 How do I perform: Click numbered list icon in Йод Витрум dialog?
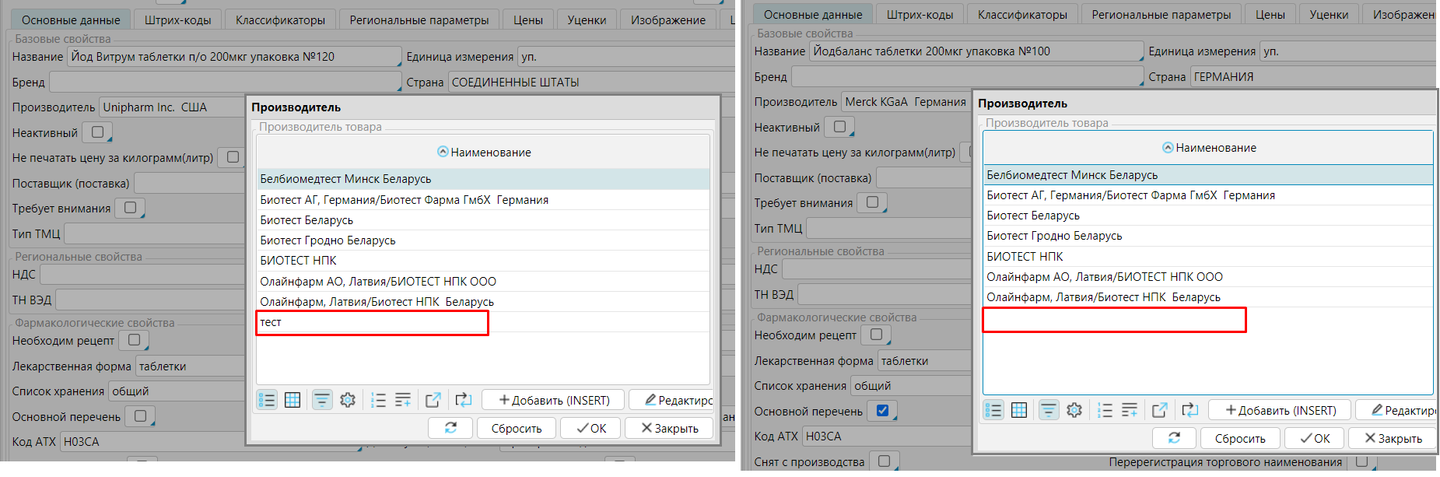click(378, 400)
